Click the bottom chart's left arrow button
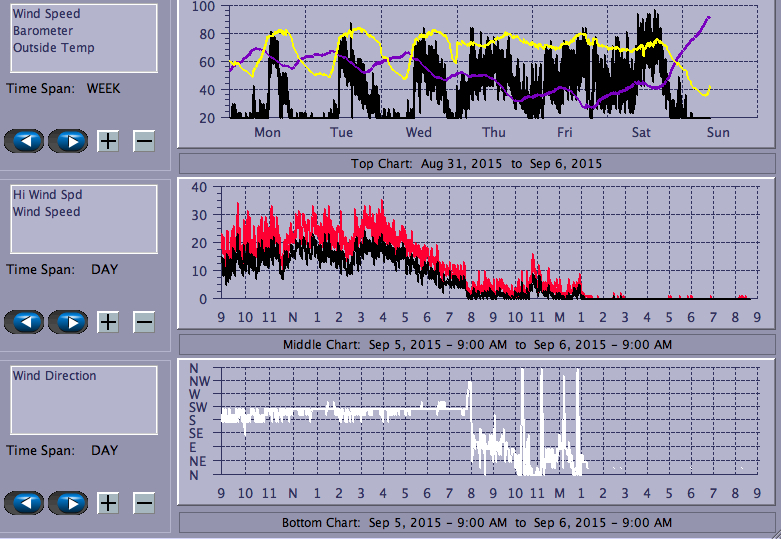Image resolution: width=781 pixels, height=539 pixels. click(x=25, y=503)
